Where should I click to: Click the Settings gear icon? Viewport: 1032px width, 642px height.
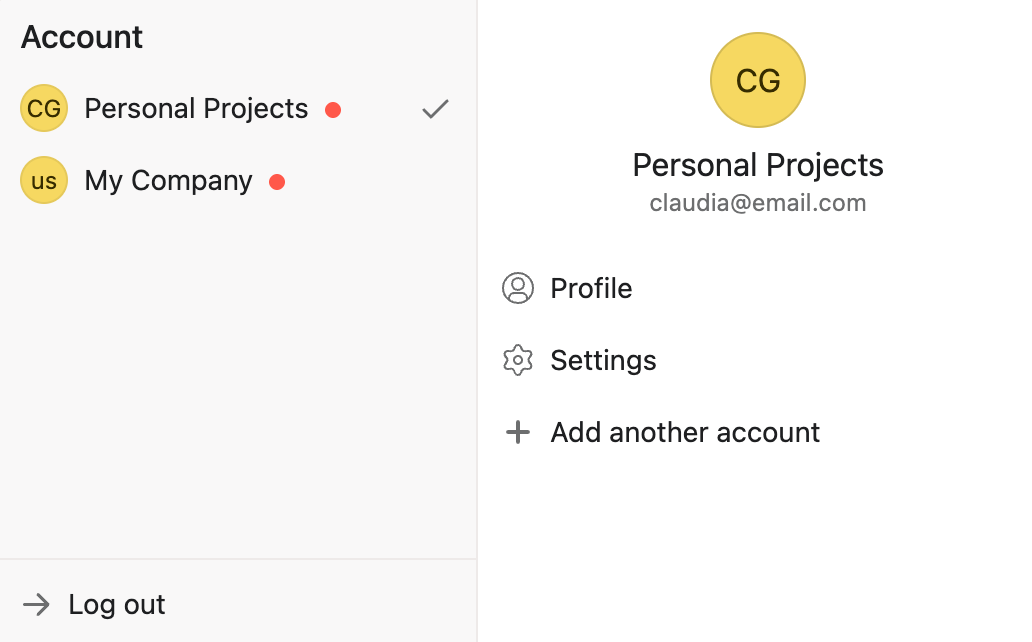pos(517,360)
